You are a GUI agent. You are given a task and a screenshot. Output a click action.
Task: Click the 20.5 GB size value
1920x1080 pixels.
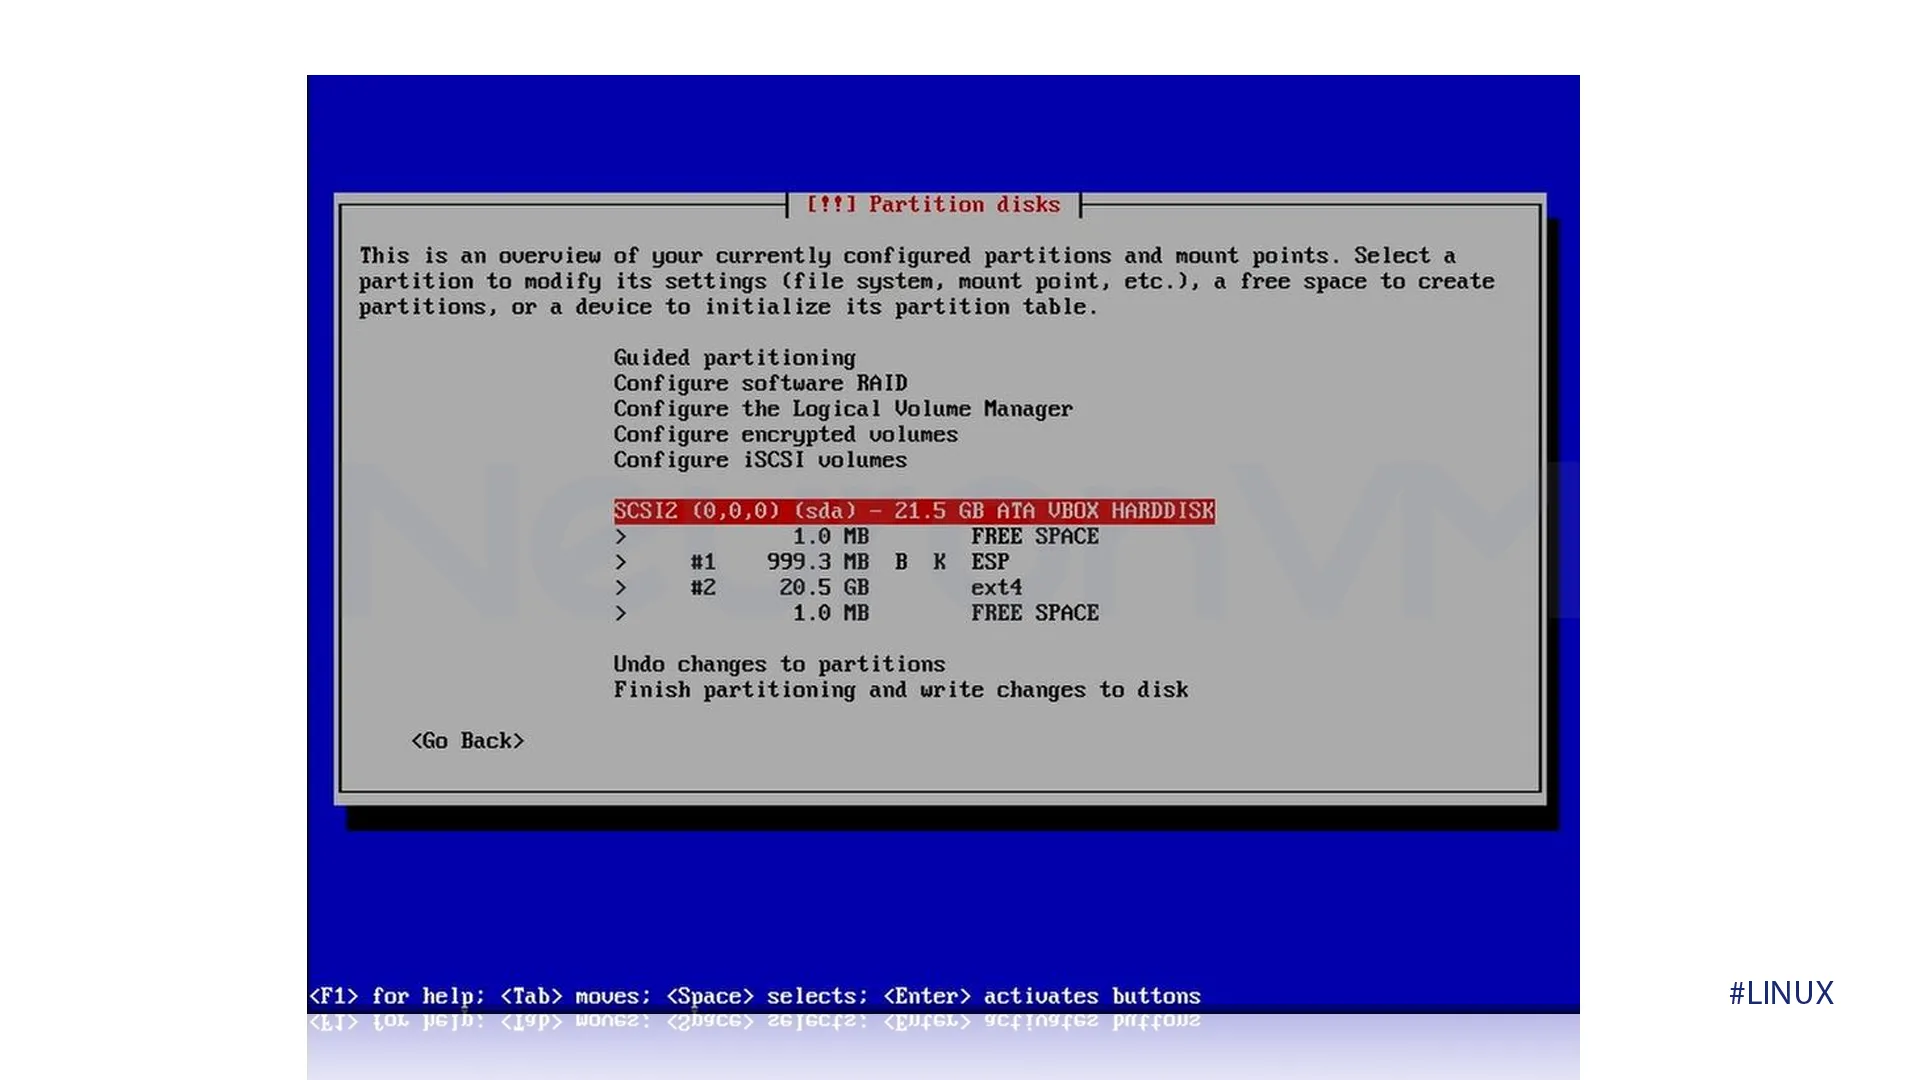824,588
